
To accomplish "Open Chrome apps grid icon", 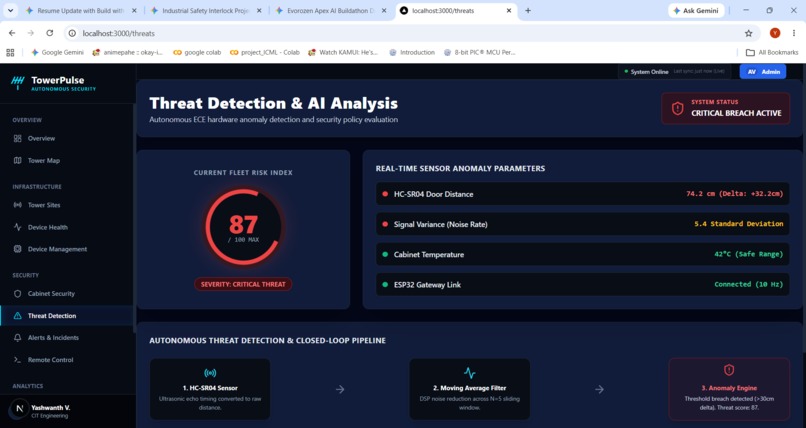I will coord(10,52).
